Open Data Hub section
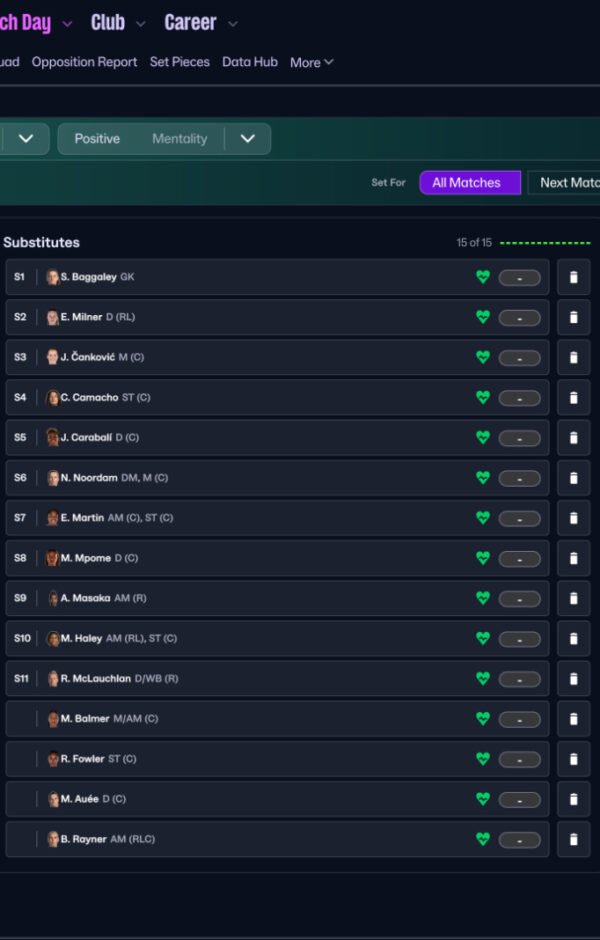Image resolution: width=600 pixels, height=940 pixels. tap(250, 62)
